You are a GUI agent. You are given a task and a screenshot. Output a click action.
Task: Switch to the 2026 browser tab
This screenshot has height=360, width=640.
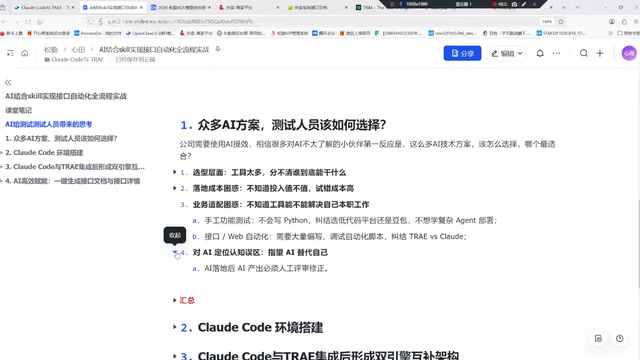point(181,7)
